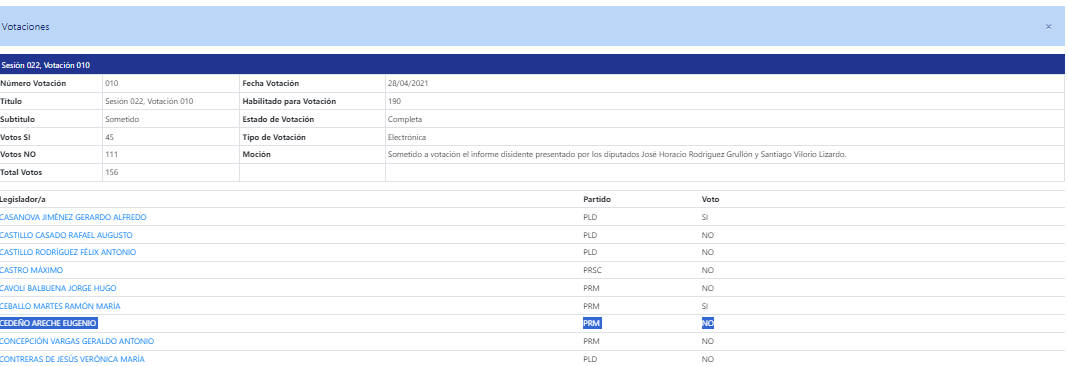Click the PLD party of CONTRERAS DE JESÚS row
The width and height of the screenshot is (1068, 366).
tap(590, 359)
